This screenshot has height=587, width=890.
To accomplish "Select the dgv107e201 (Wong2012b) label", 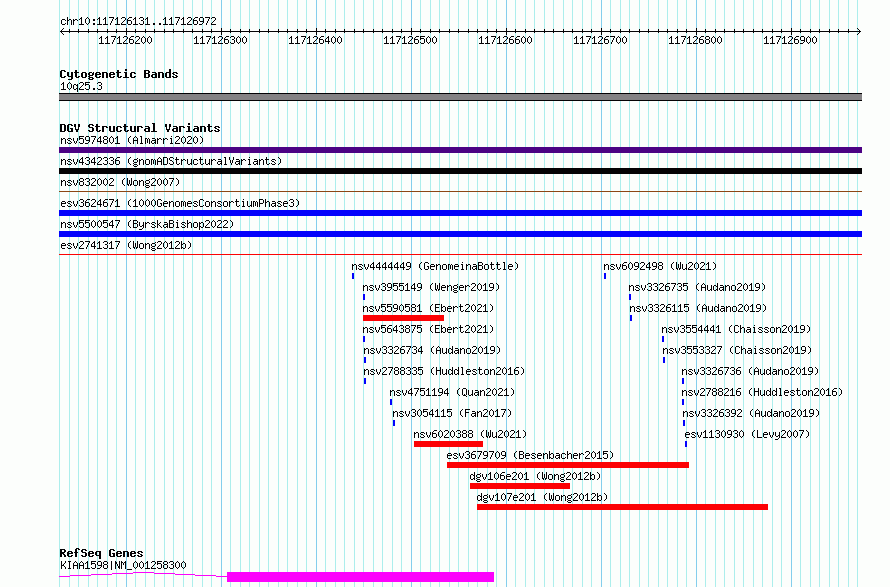I will pyautogui.click(x=542, y=497).
